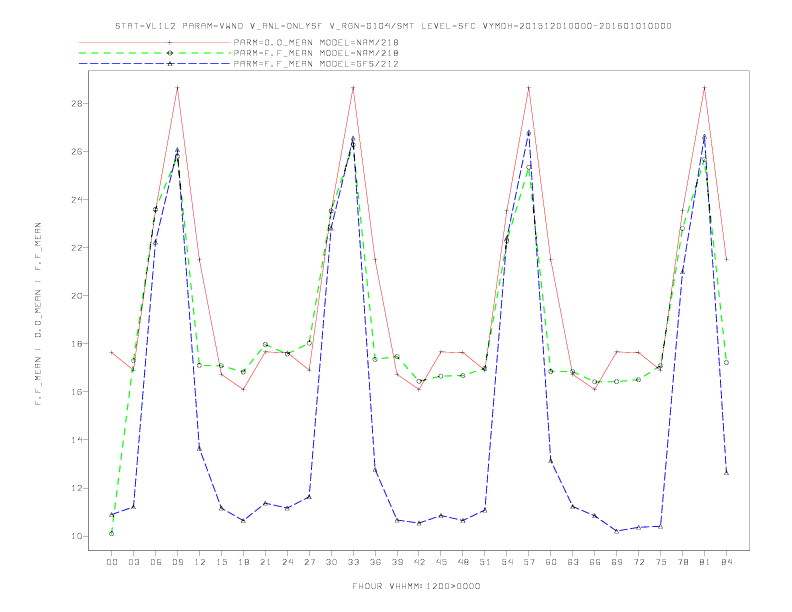Click blue triangle marker at hour 69
The image size is (792, 612).
coord(616,531)
